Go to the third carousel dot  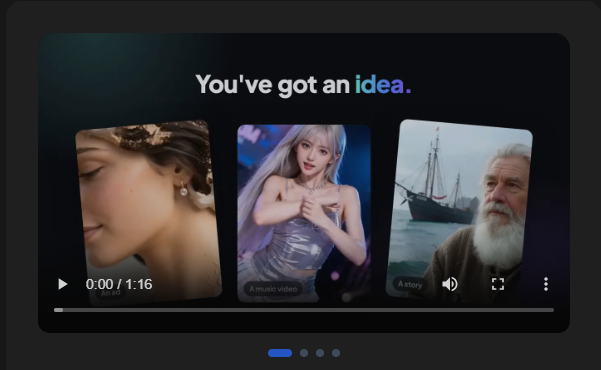tap(320, 353)
